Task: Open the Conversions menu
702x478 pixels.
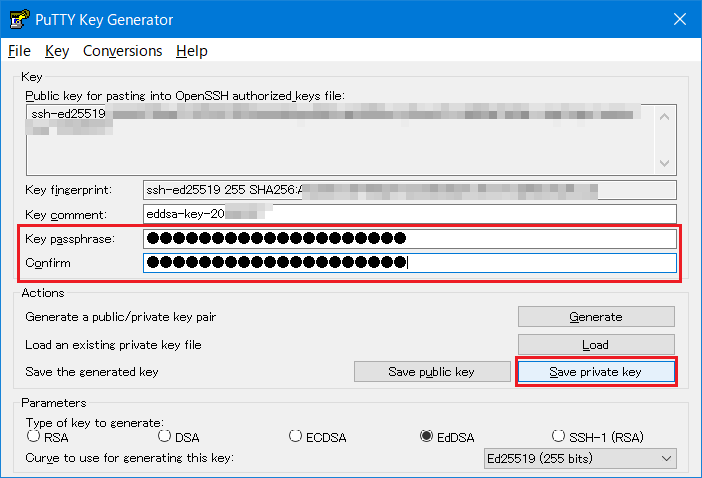Action: [122, 51]
